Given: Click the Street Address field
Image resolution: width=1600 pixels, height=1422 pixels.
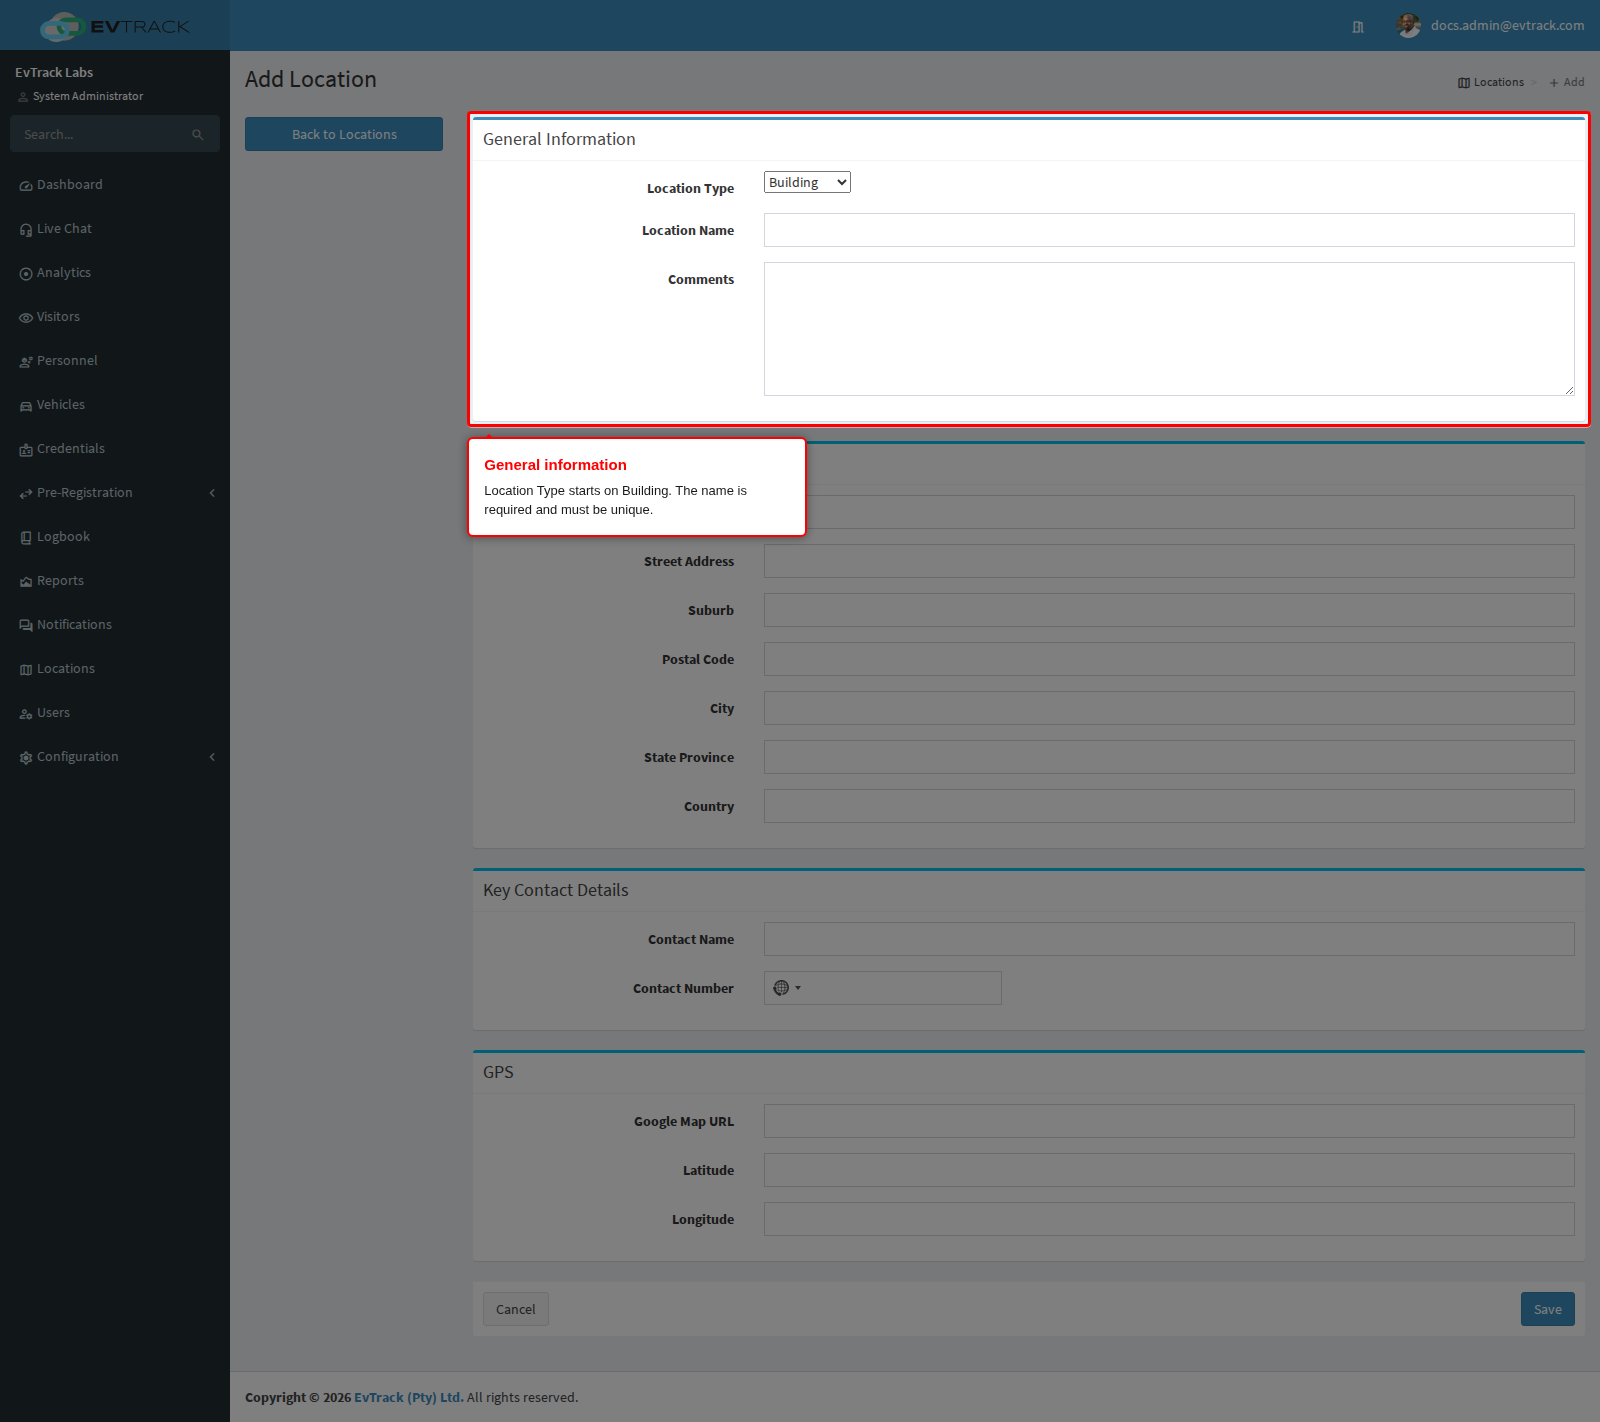Looking at the screenshot, I should tap(1169, 561).
